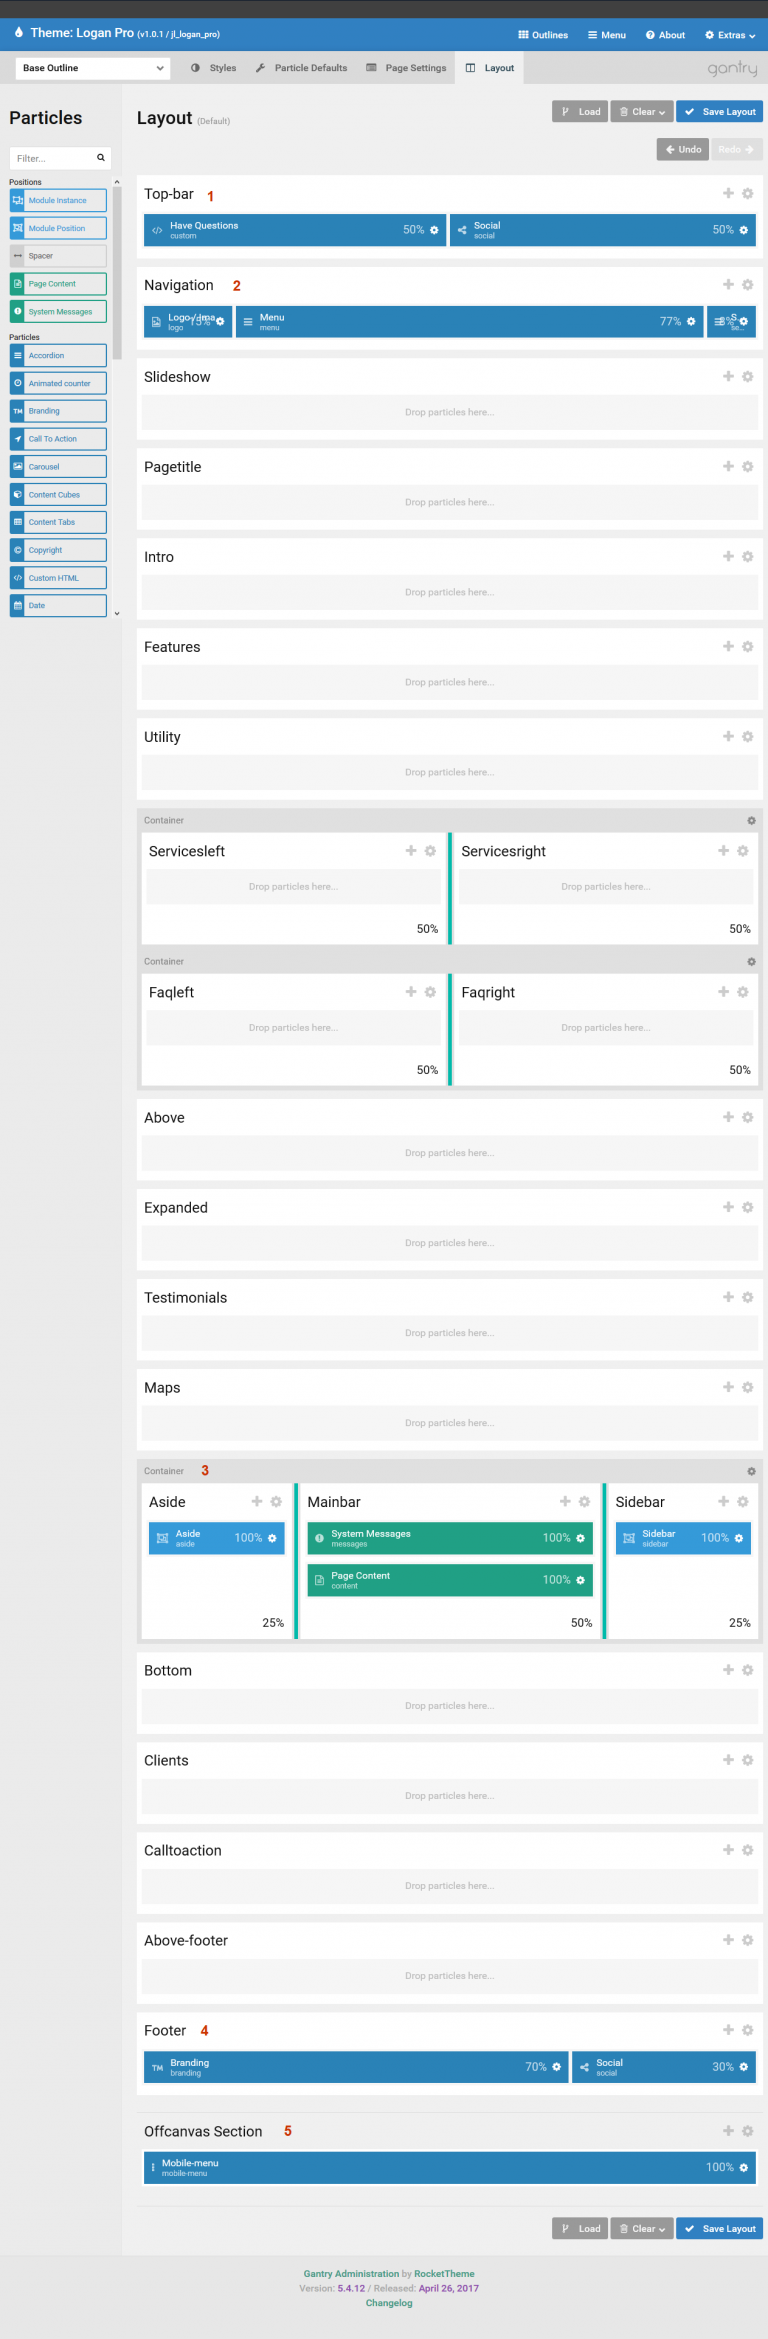Open gear of Faqleft section
The width and height of the screenshot is (768, 2339).
pos(430,992)
